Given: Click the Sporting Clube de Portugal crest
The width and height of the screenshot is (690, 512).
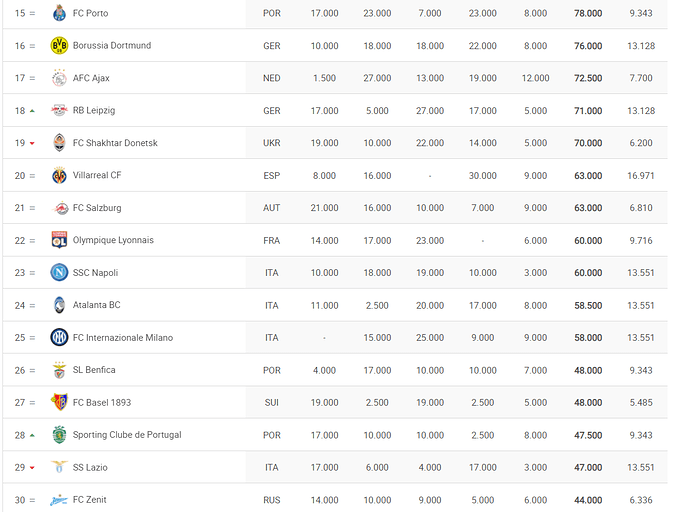Looking at the screenshot, I should (x=59, y=435).
